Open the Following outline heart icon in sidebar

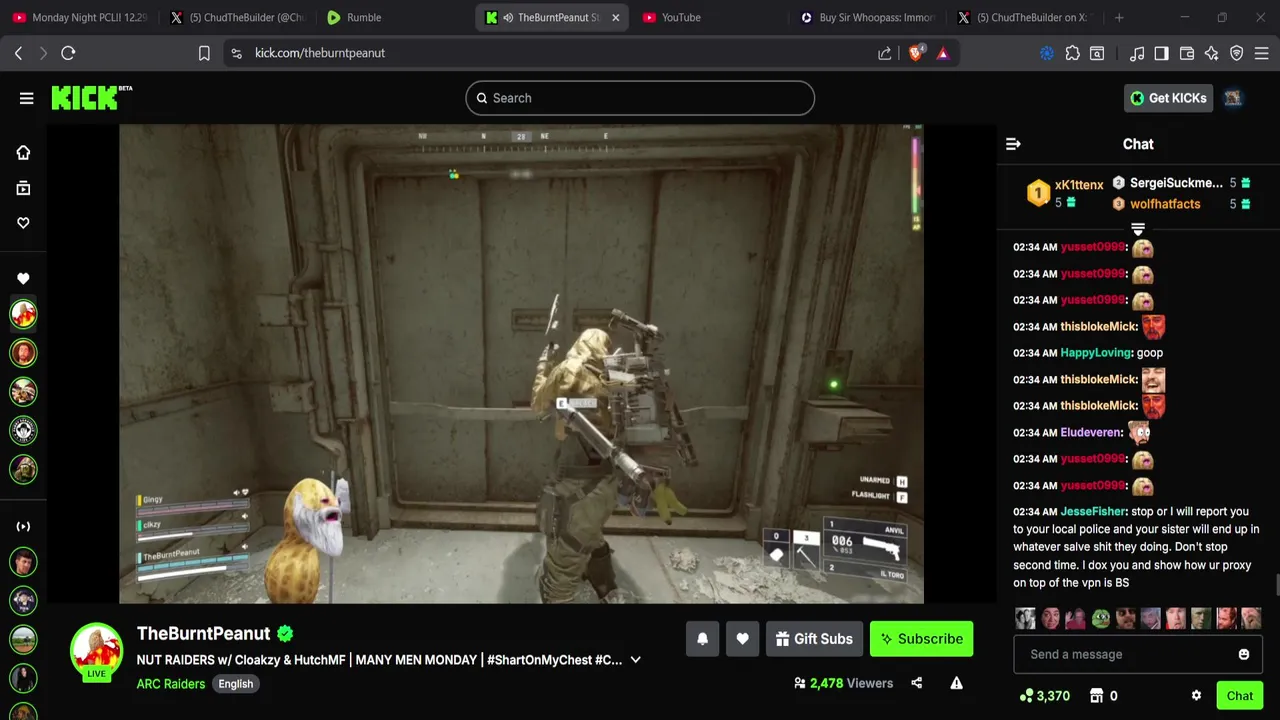click(x=23, y=223)
